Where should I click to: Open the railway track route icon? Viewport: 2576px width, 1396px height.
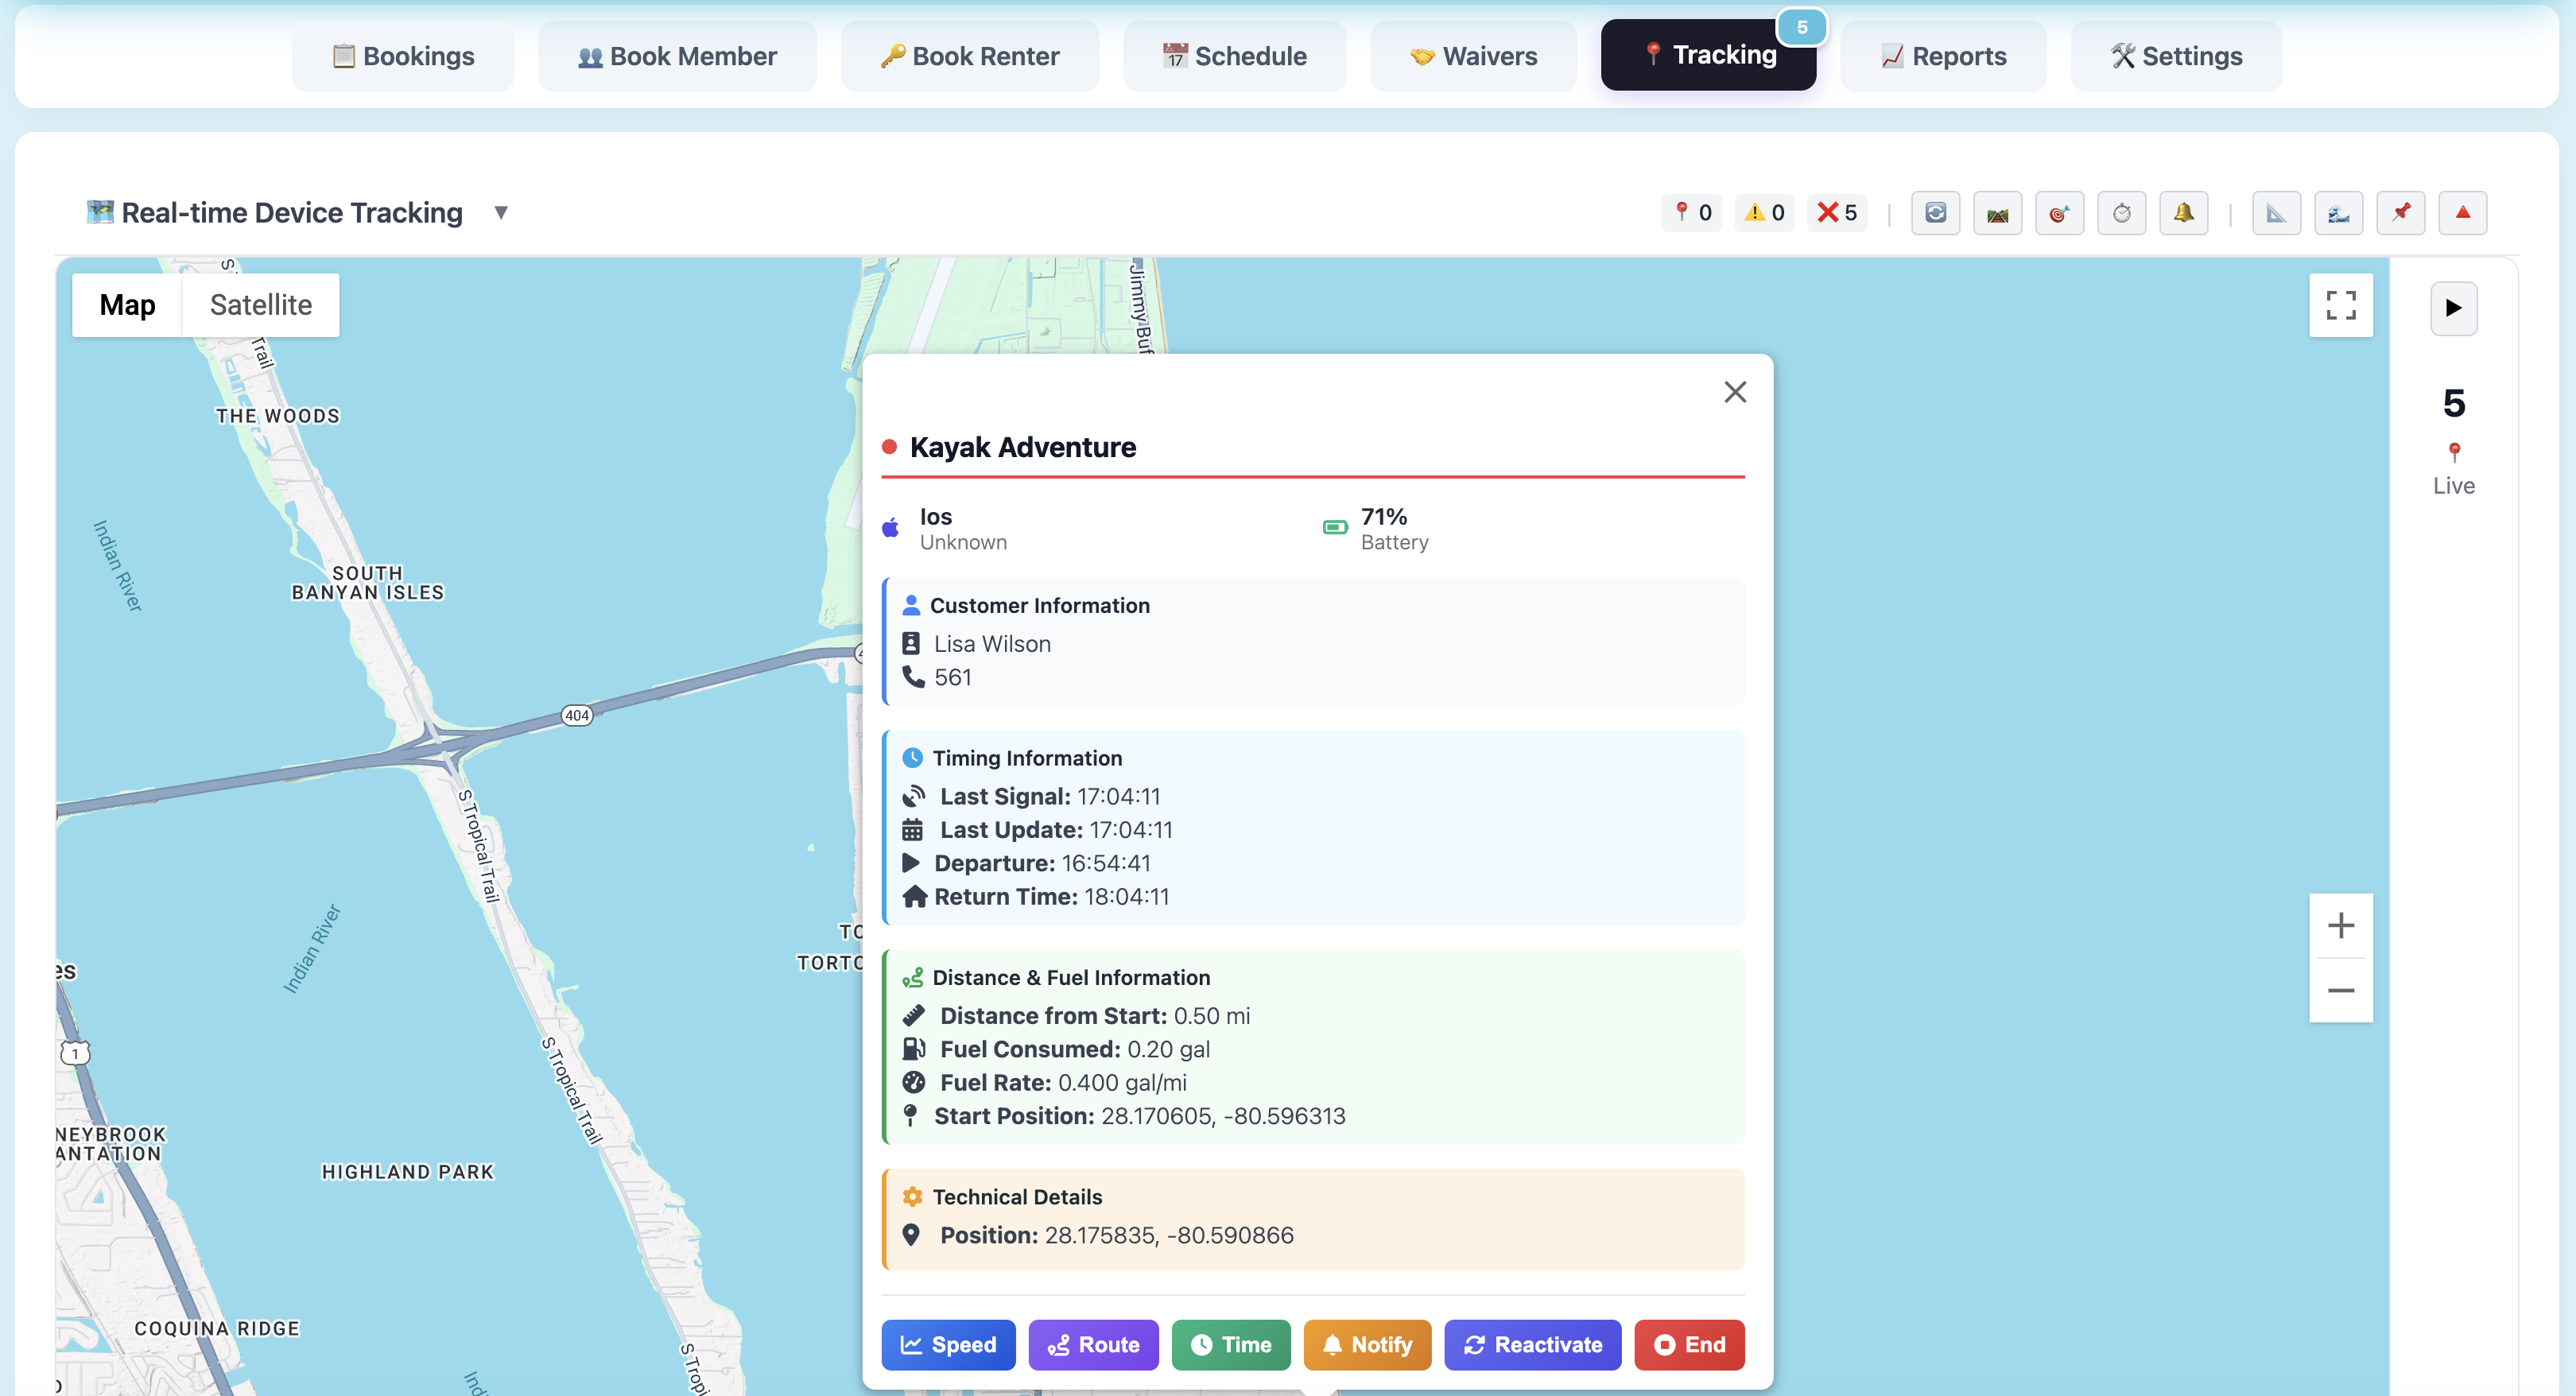tap(1997, 212)
